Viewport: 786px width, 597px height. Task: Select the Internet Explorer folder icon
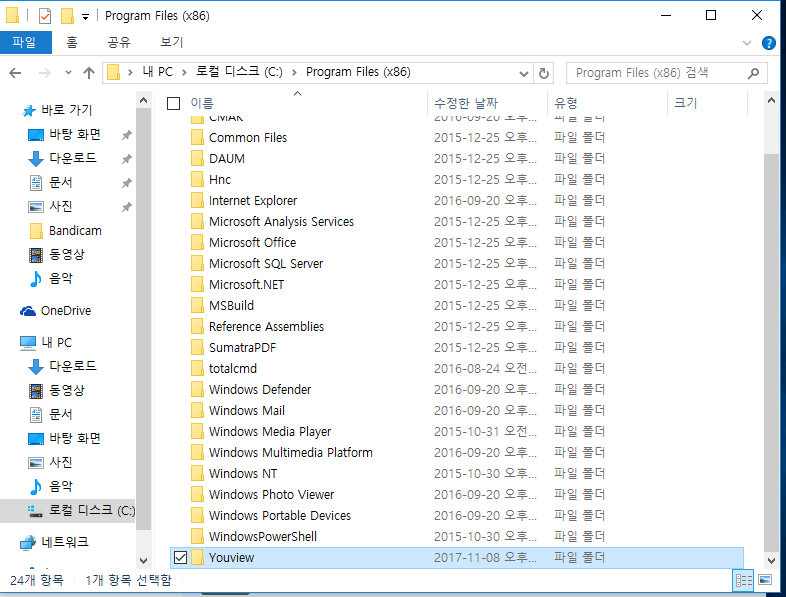198,201
